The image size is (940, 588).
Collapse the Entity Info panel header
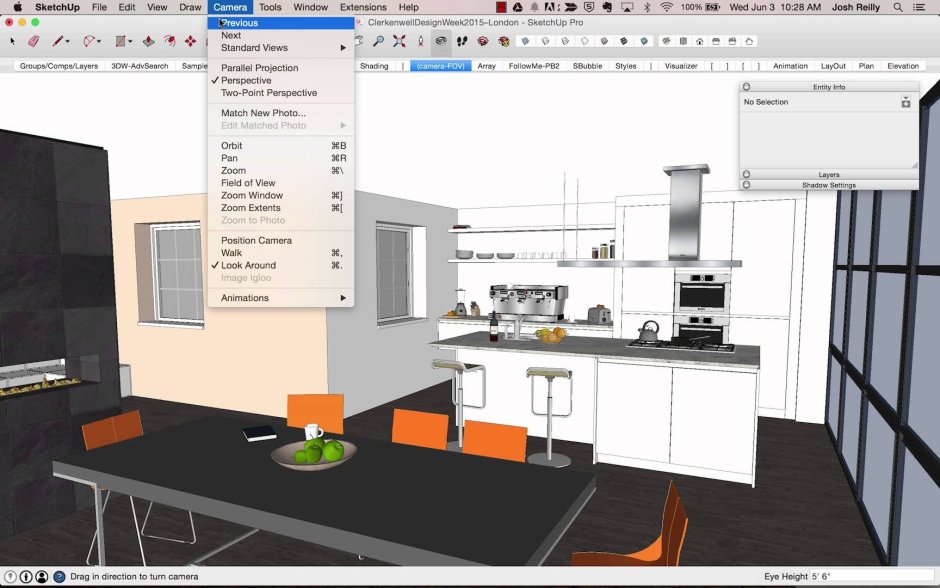(x=829, y=87)
